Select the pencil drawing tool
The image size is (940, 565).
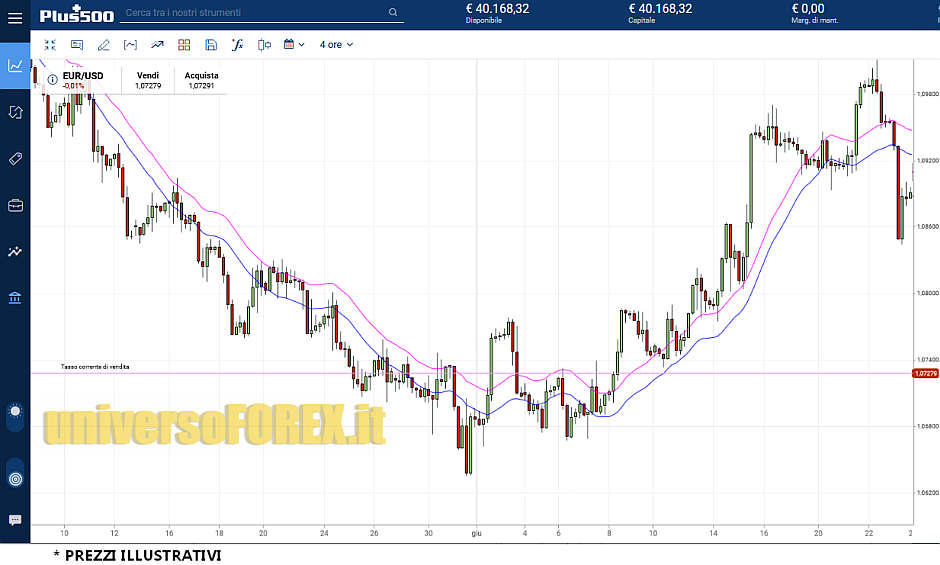tap(104, 45)
